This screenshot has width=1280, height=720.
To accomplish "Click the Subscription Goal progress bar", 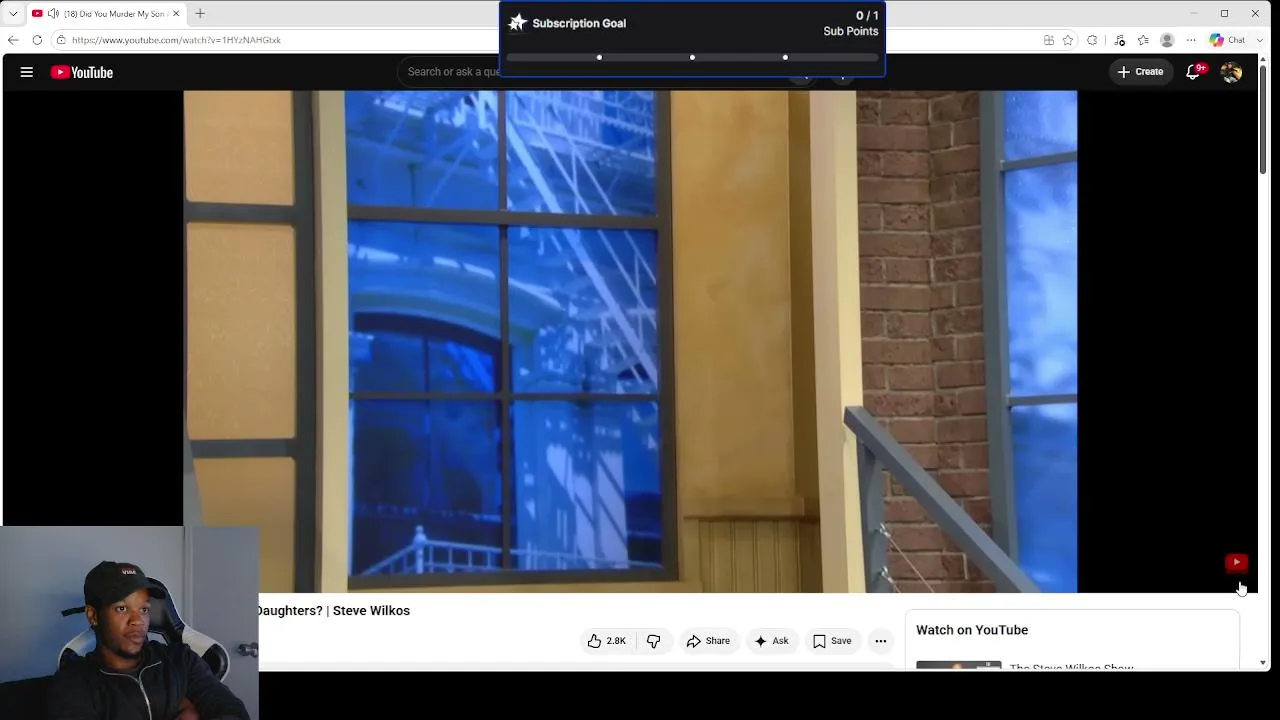I will [x=692, y=57].
